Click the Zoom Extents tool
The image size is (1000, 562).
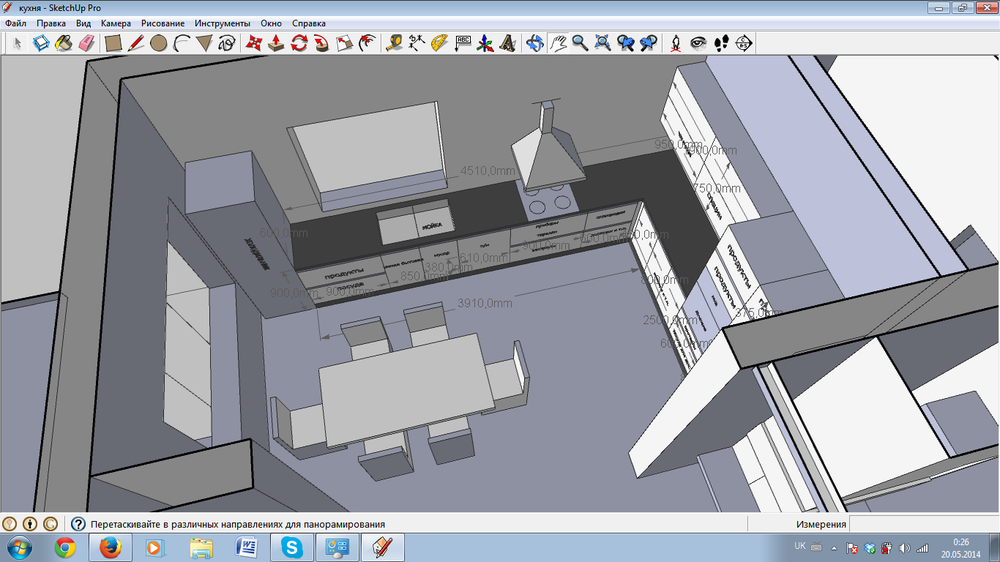pos(603,43)
